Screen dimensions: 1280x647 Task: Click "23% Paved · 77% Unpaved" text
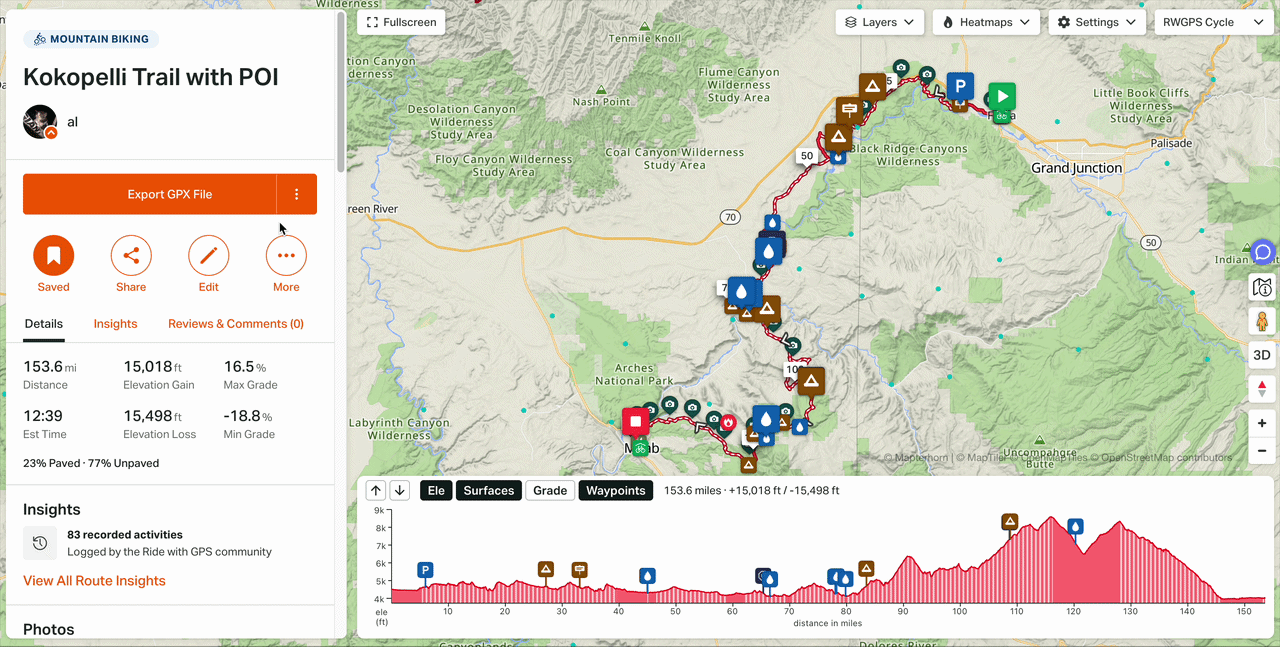(91, 463)
